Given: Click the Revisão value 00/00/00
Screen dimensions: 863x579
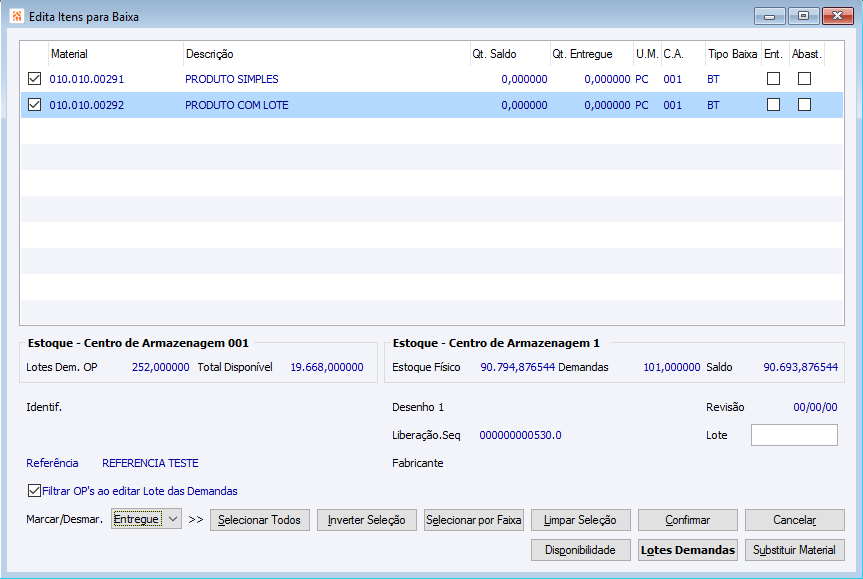Looking at the screenshot, I should (815, 407).
